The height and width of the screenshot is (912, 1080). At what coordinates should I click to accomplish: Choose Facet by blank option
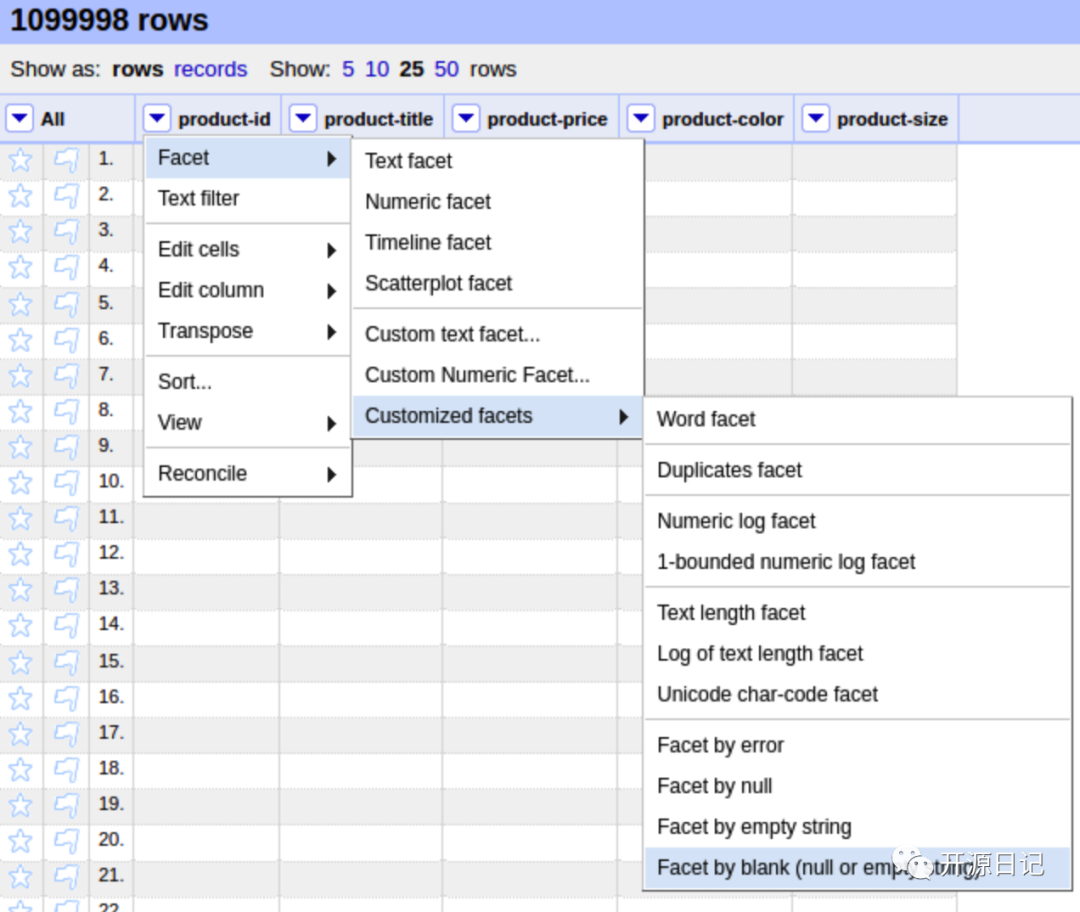[858, 867]
